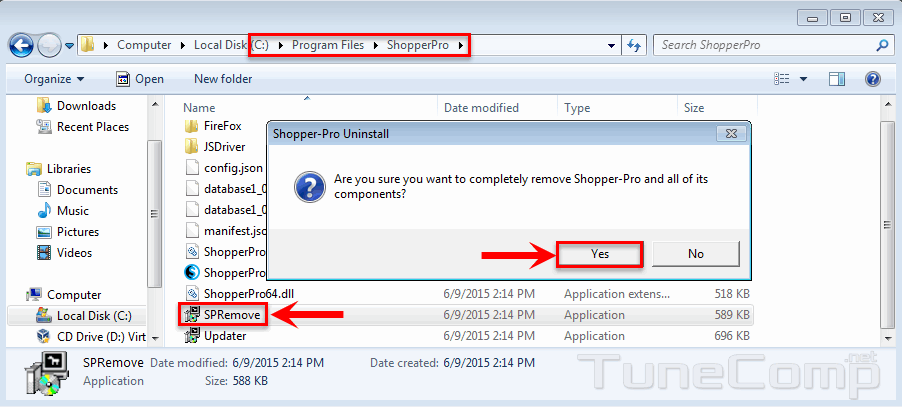Screen dimensions: 902x407
Task: Select CD Drive (D:) in navigation pane
Action: point(101,336)
